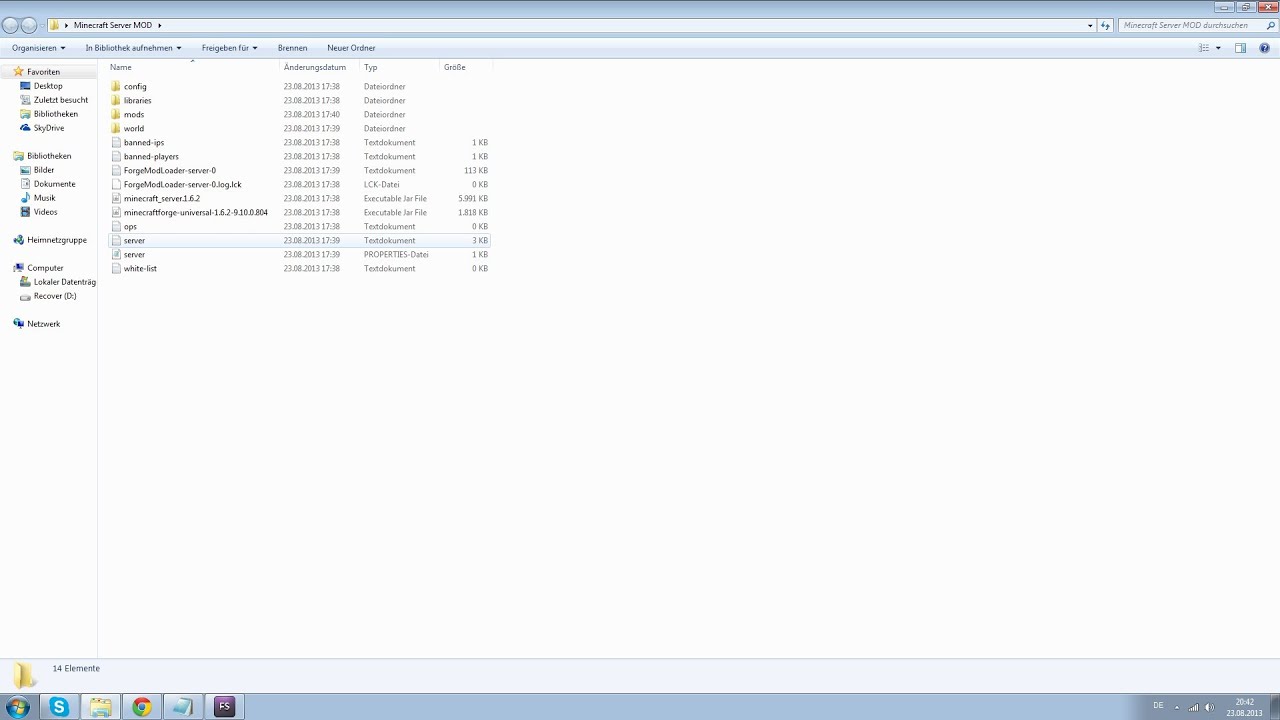Select the Bibliotheken group header
The height and width of the screenshot is (720, 1280).
[49, 156]
